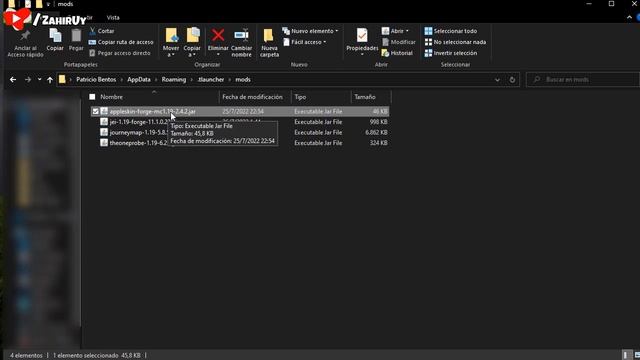Open the Eliminar dropdown arrow
640x360 pixels.
click(x=218, y=54)
